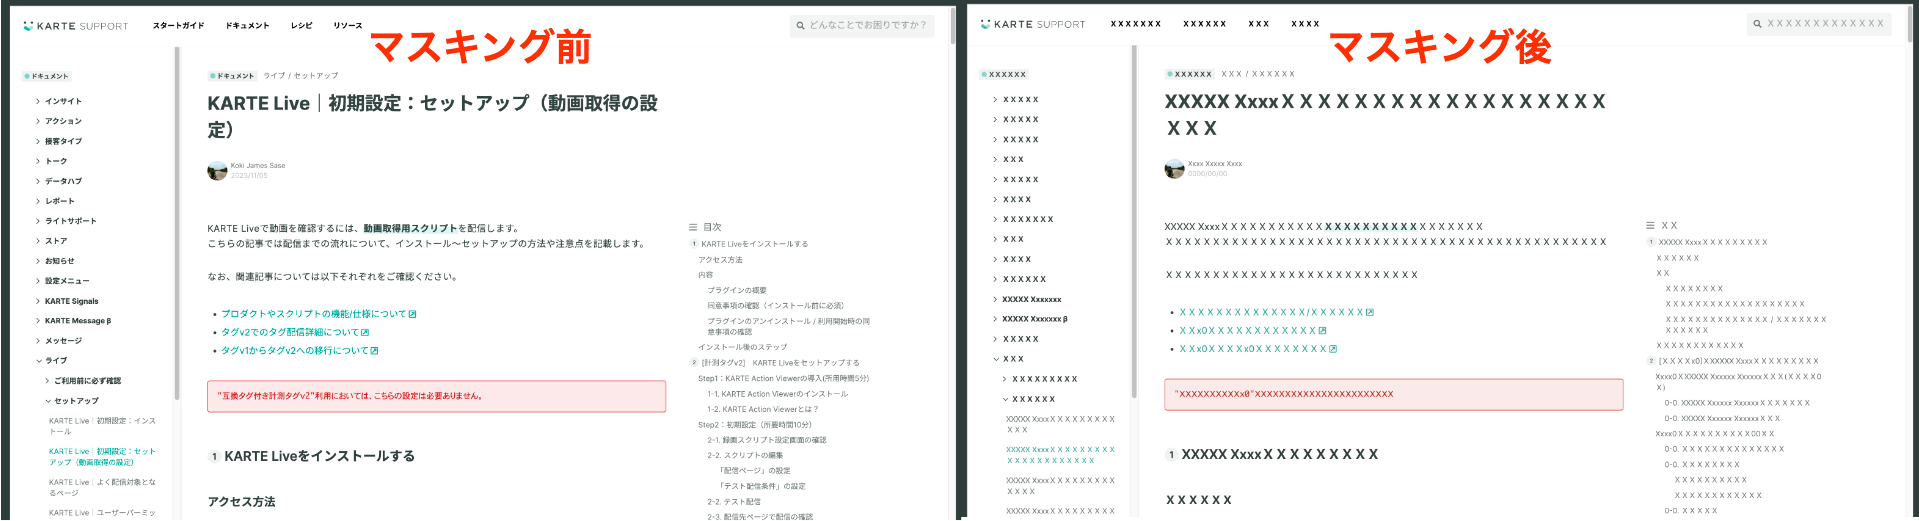Click the search magnifier icon in masked right screenshot
The image size is (1919, 521).
1758,23
